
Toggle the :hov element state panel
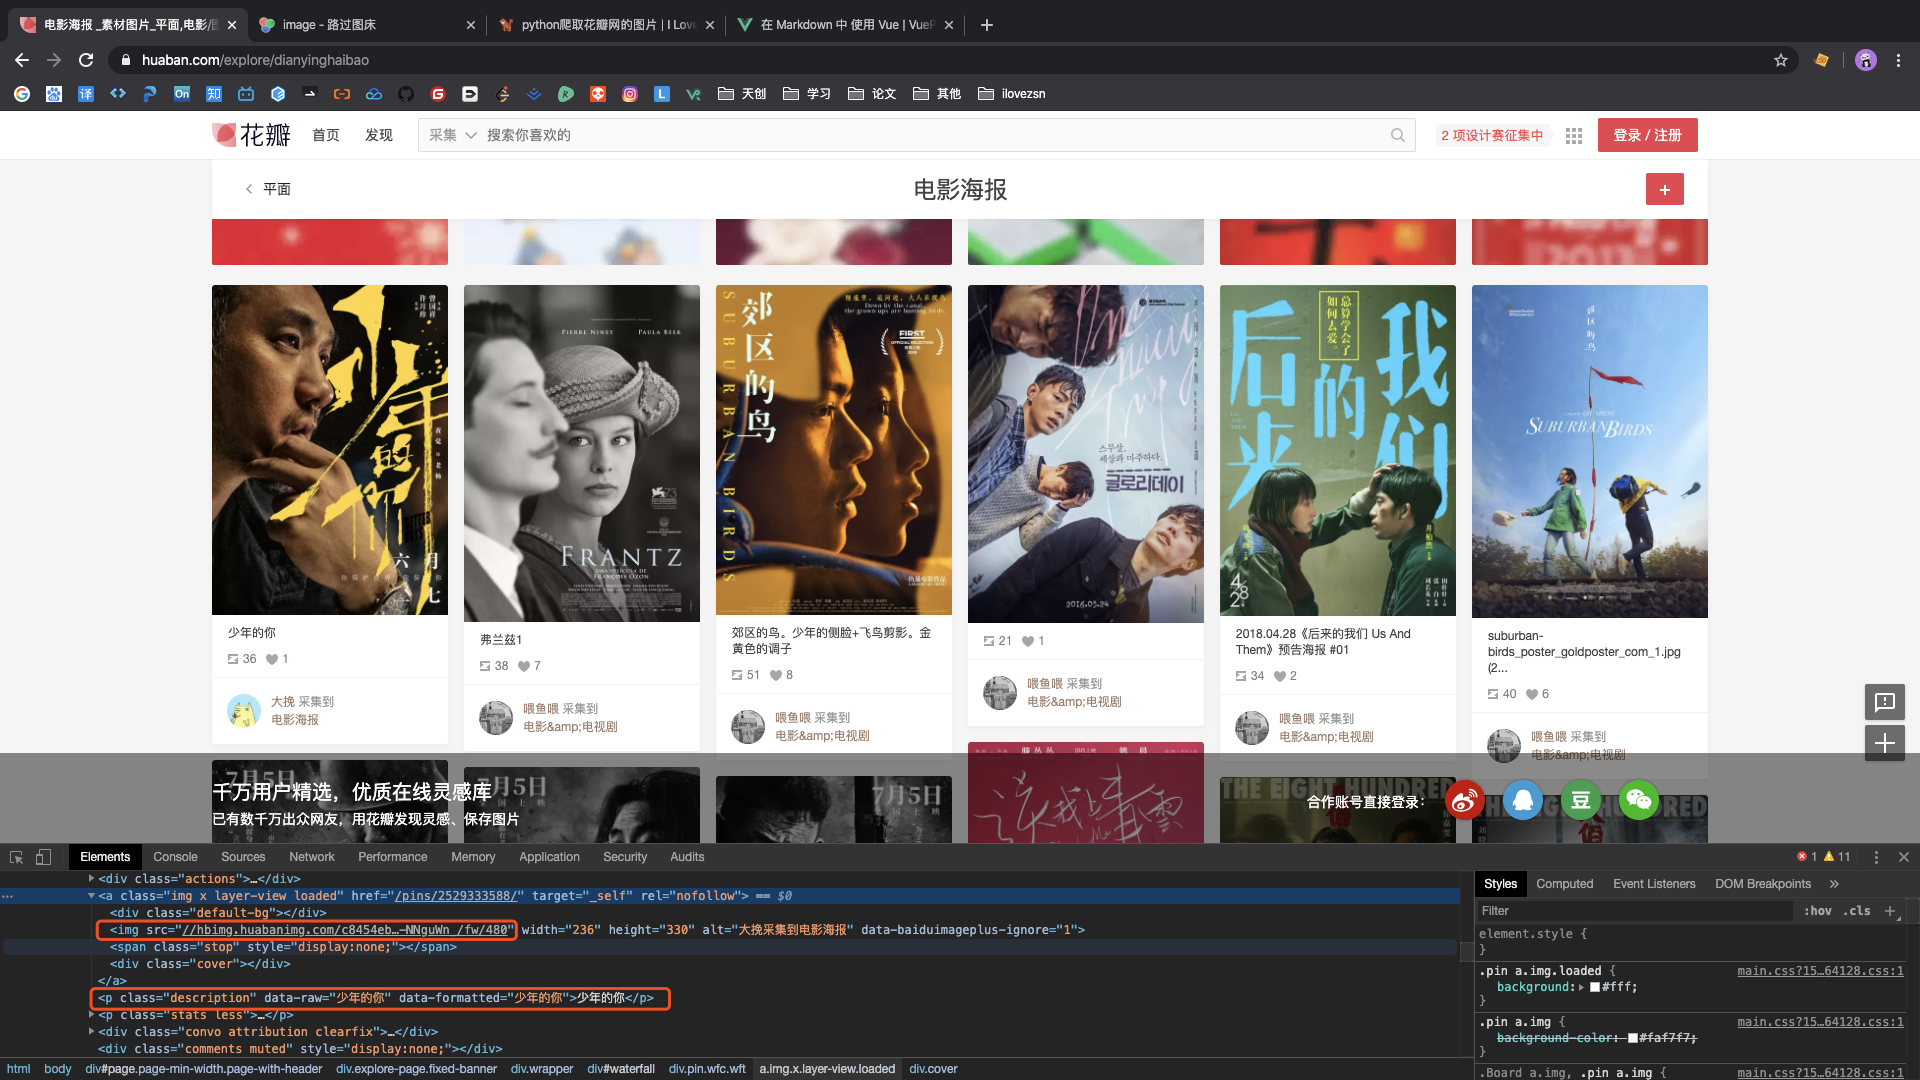coord(1817,911)
